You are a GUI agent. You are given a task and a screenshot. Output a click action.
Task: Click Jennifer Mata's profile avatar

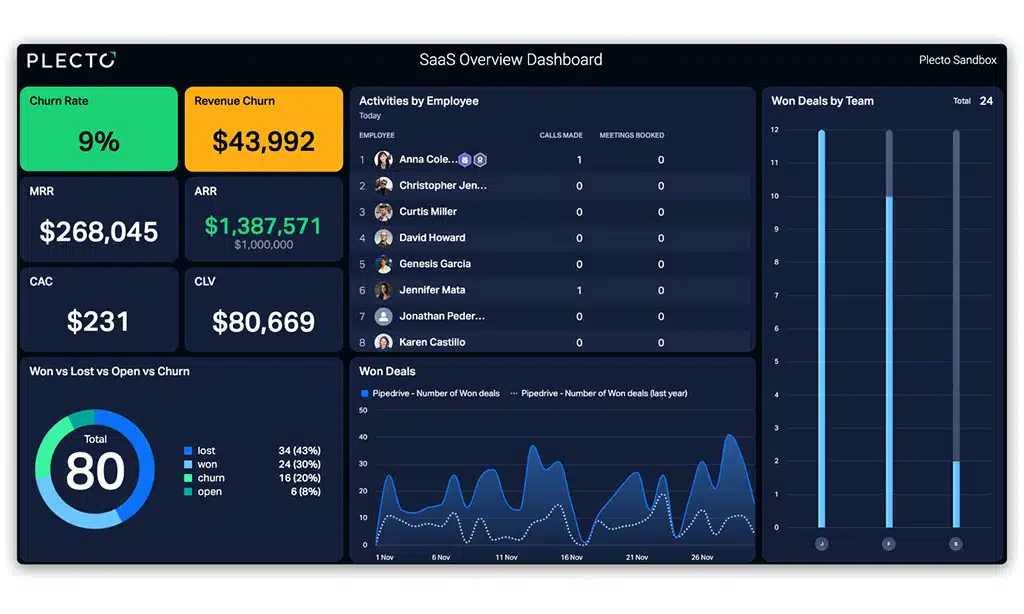click(383, 290)
